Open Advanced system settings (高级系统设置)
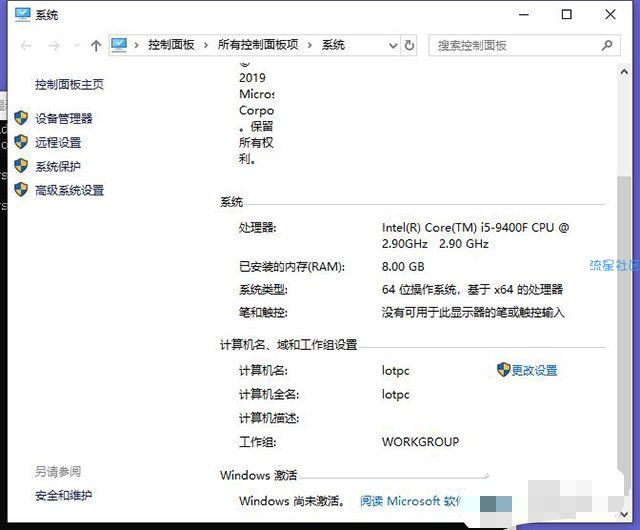The image size is (640, 530). coord(69,190)
